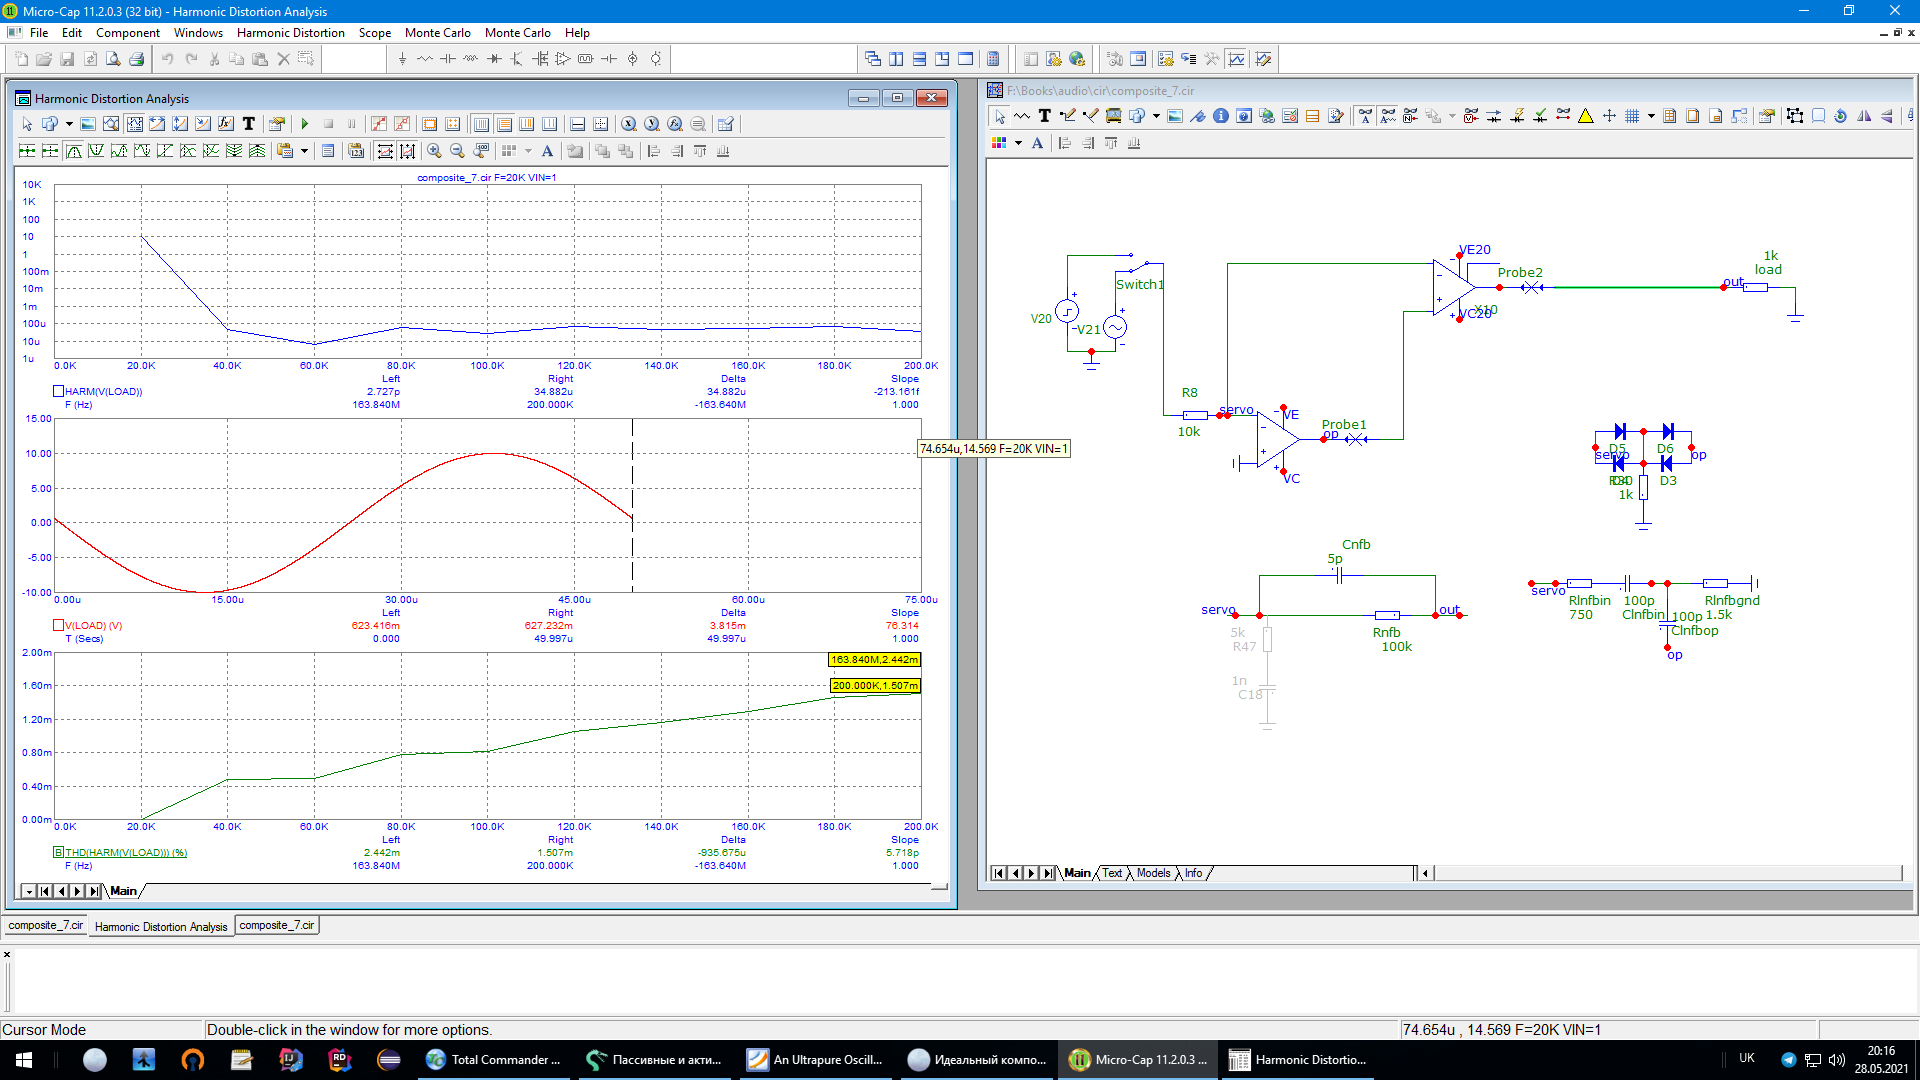Image resolution: width=1920 pixels, height=1080 pixels.
Task: Click the Zoom Out magnifier in analysis toolbar
Action: [x=457, y=151]
